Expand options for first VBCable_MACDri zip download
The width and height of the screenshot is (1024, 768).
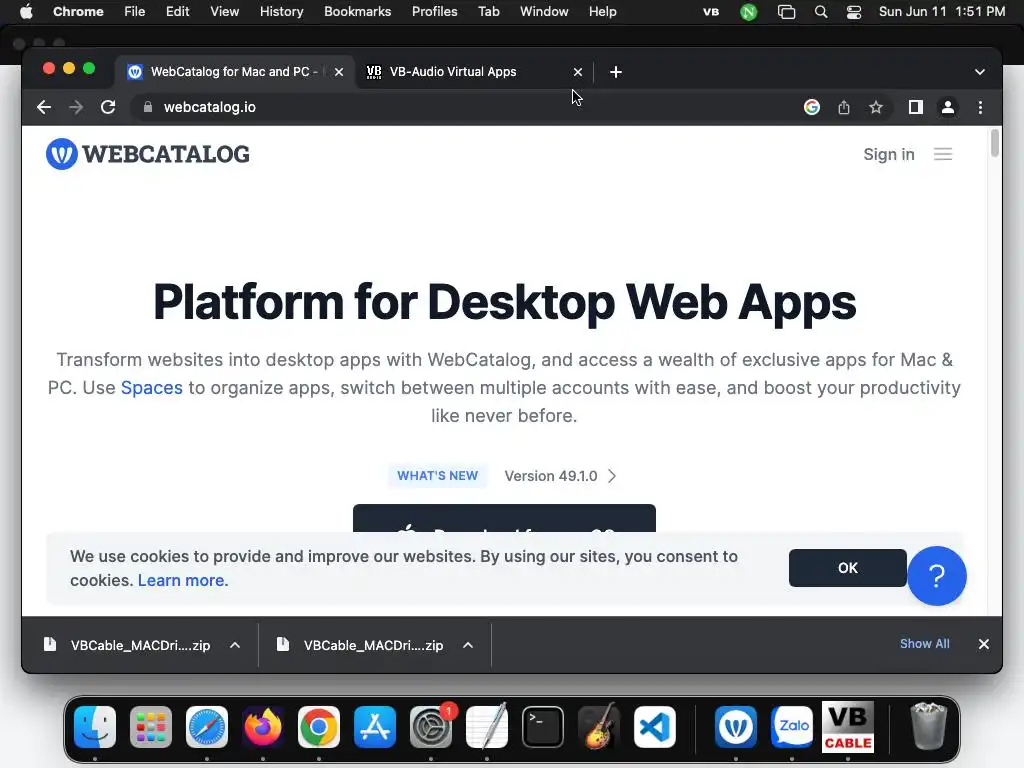point(235,645)
